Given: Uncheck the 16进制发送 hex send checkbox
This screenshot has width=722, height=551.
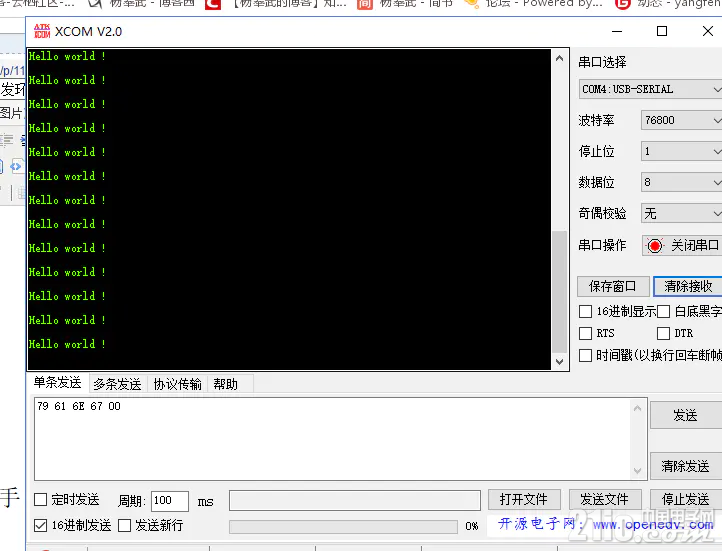Looking at the screenshot, I should (41, 525).
